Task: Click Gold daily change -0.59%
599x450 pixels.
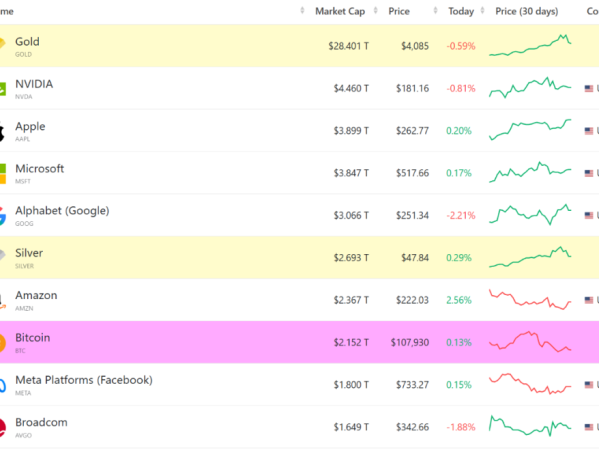Action: (x=461, y=46)
